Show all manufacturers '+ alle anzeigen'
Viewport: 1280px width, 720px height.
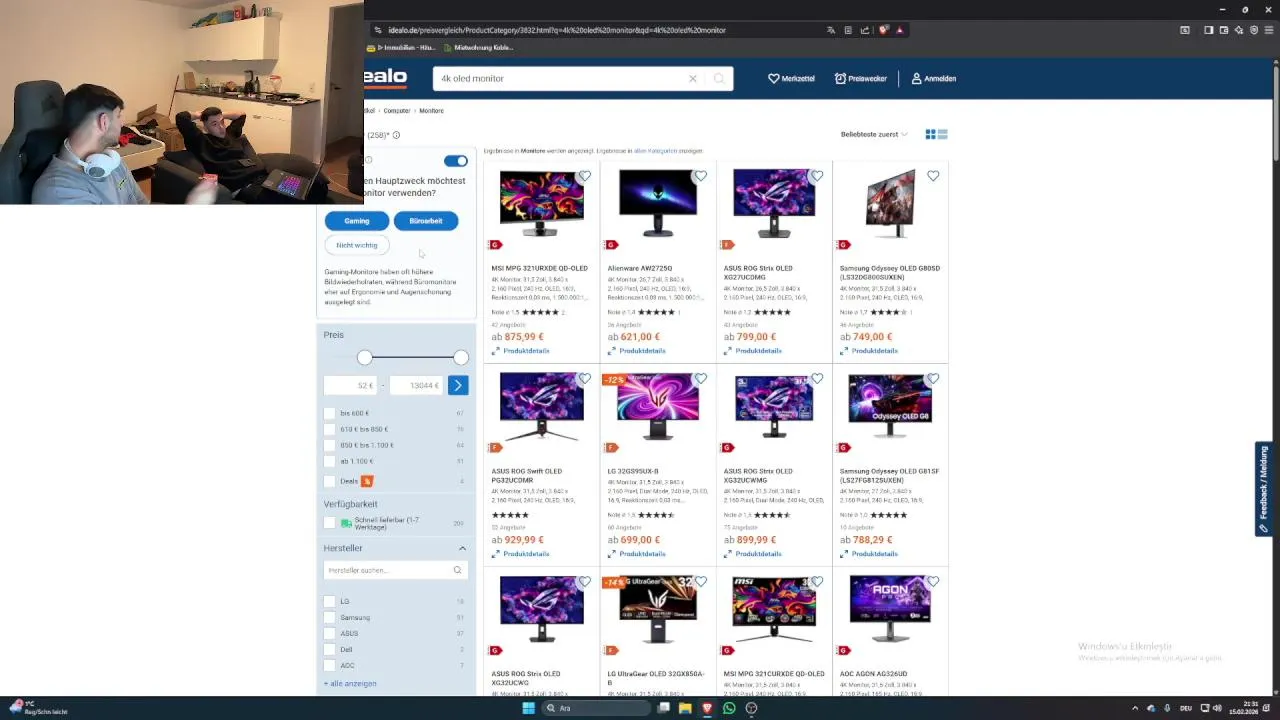point(350,684)
